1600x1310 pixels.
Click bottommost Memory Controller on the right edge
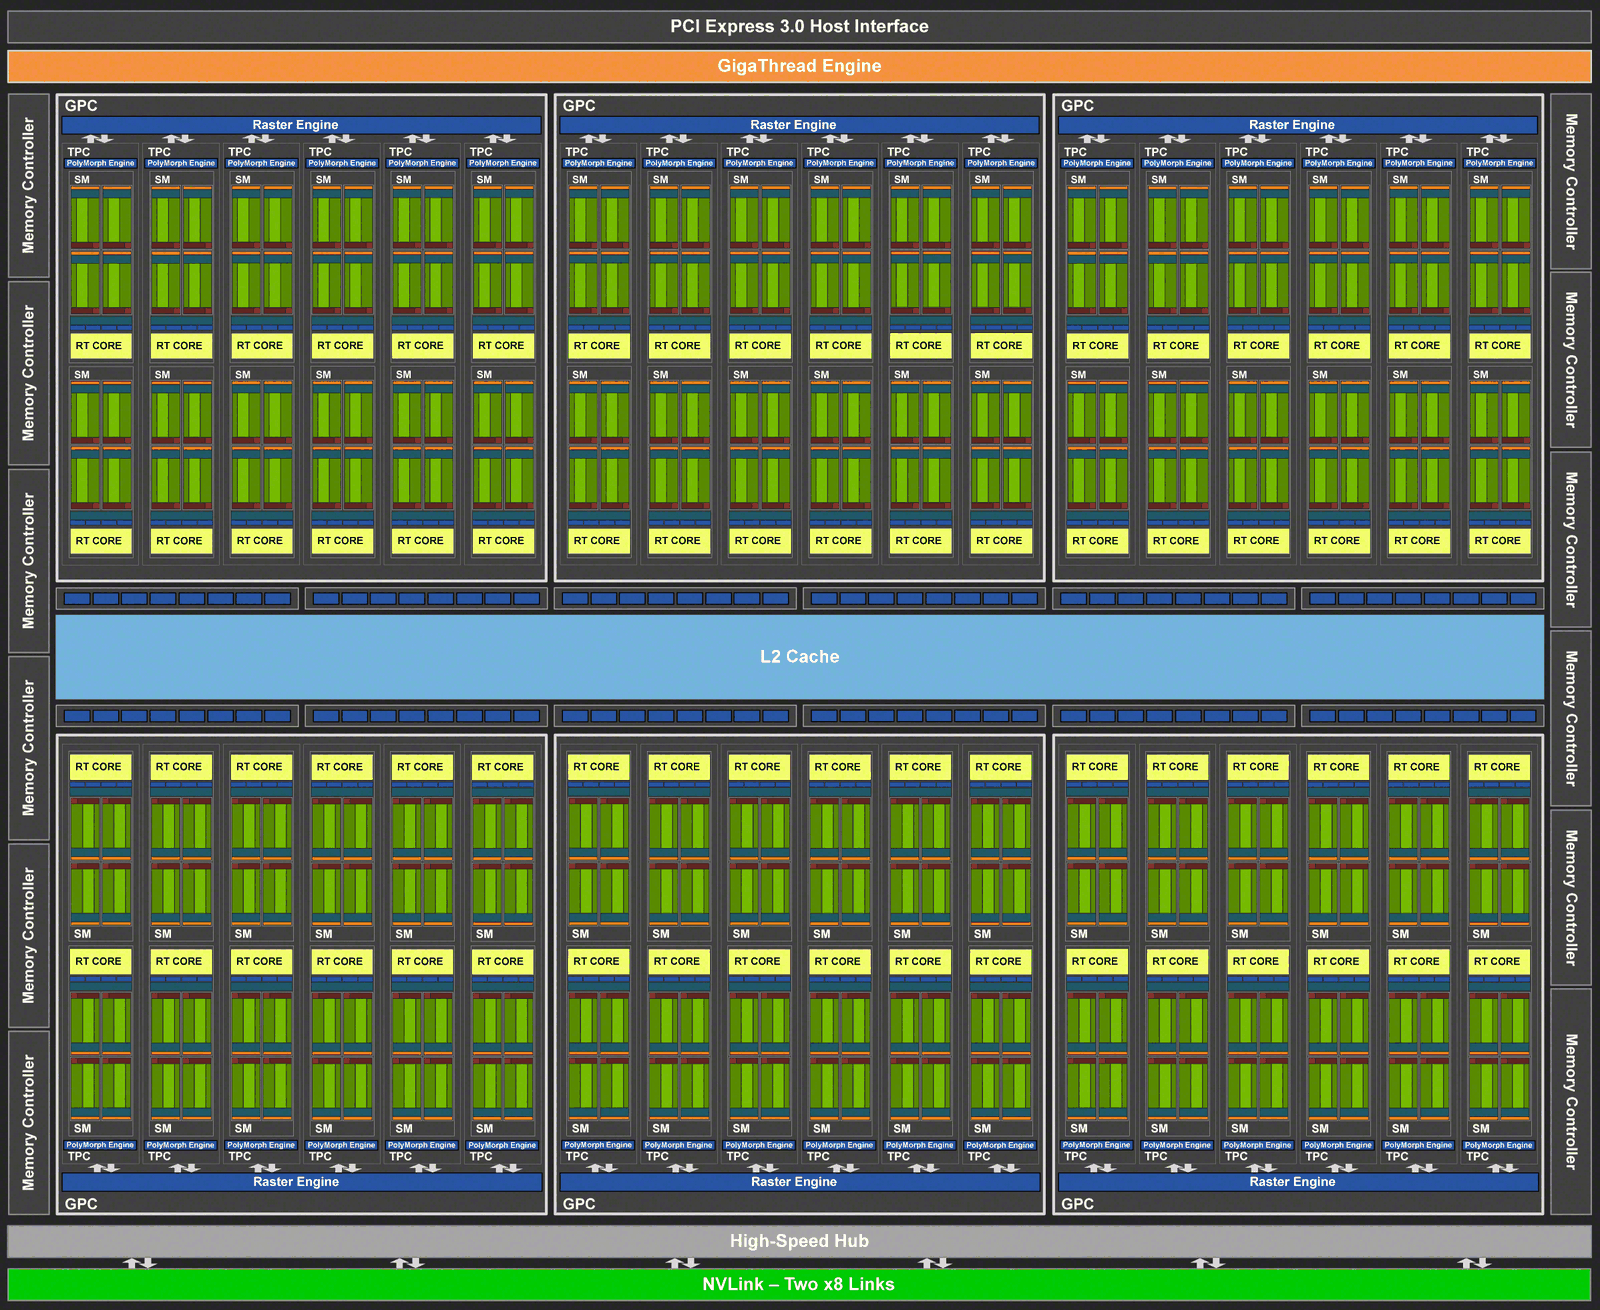[1571, 1101]
